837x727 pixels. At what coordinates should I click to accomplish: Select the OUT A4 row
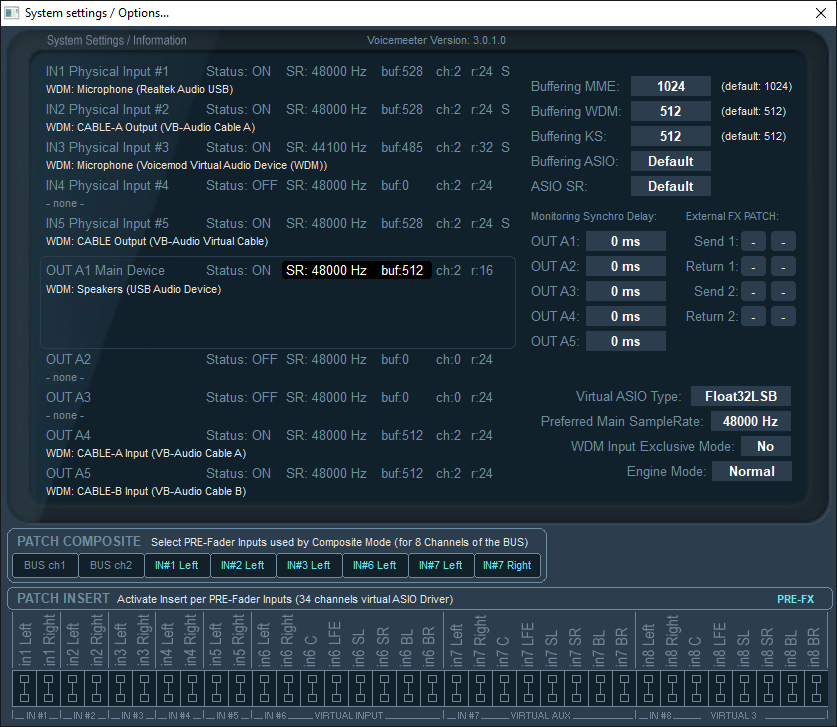click(269, 435)
